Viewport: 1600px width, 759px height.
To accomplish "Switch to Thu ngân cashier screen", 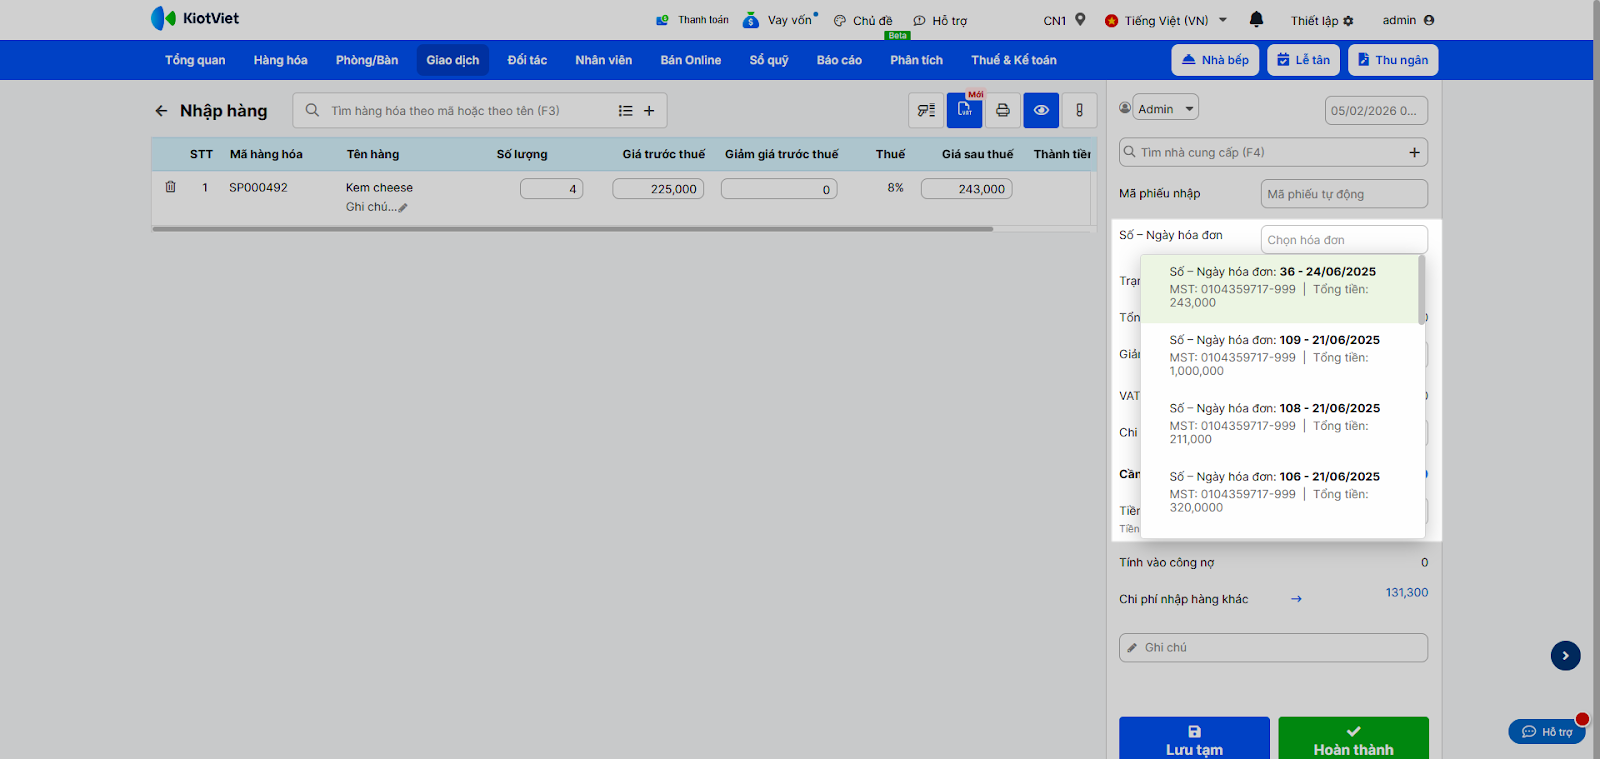I will point(1393,60).
